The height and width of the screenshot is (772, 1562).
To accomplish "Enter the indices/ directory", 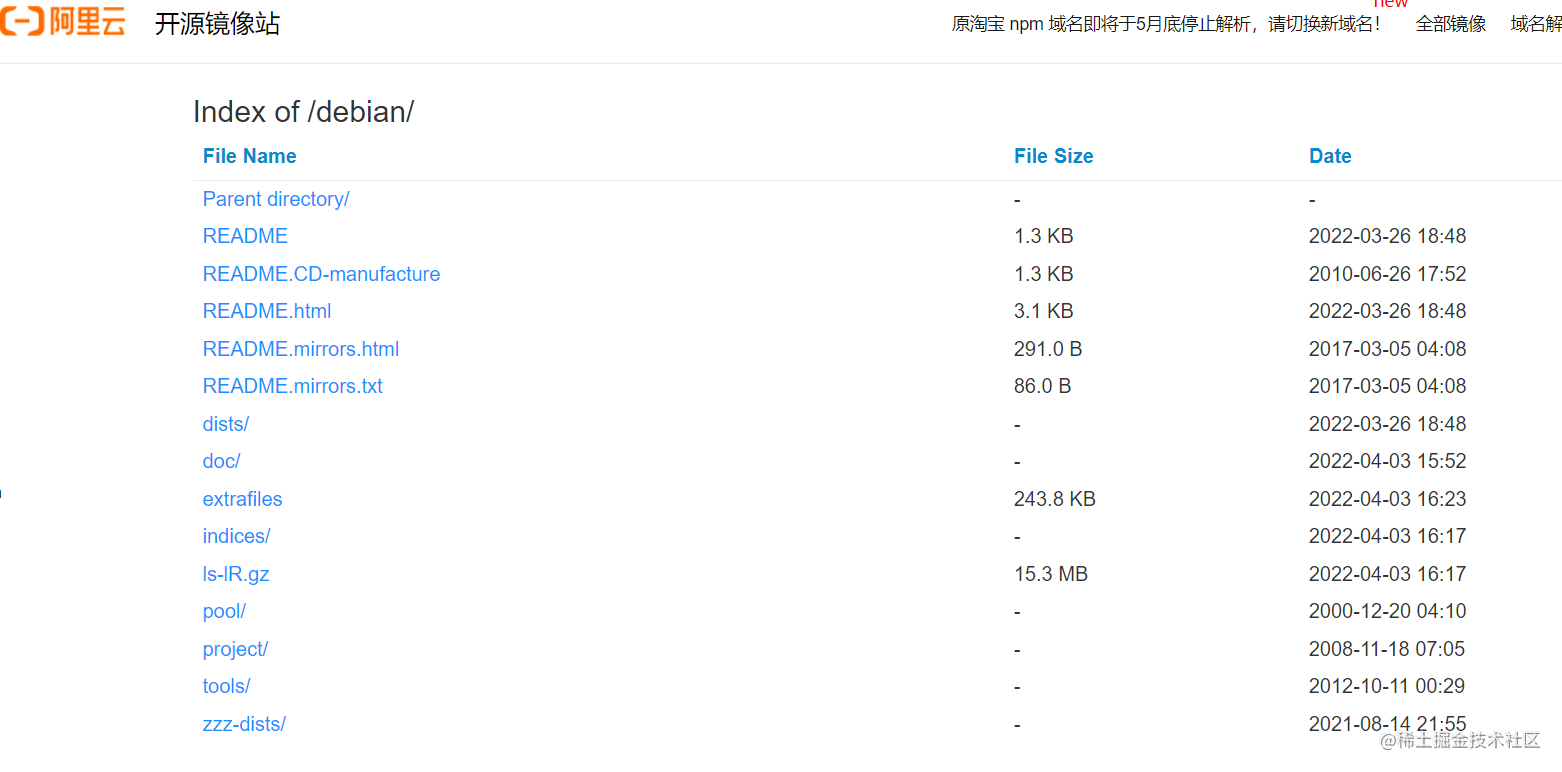I will click(236, 536).
